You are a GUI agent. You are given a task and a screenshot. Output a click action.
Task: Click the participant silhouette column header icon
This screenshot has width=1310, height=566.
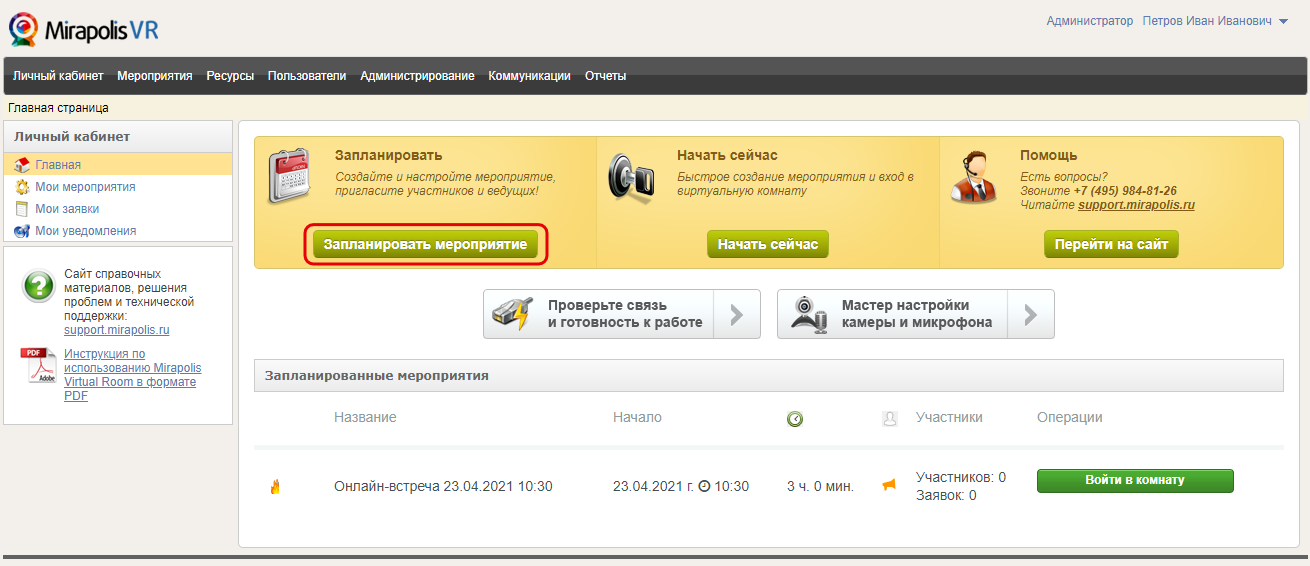click(890, 419)
